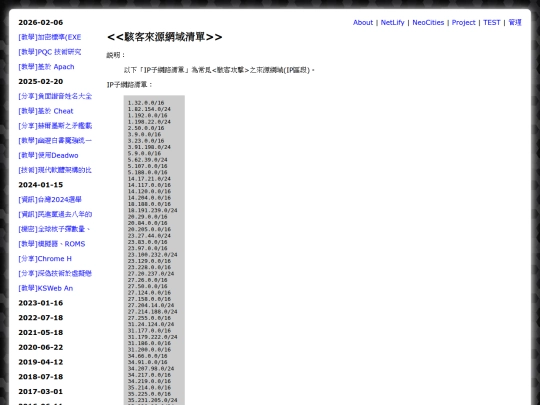The image size is (540, 405).
Task: Open the first [分享] article under 2025-02-20
Action: pos(55,96)
